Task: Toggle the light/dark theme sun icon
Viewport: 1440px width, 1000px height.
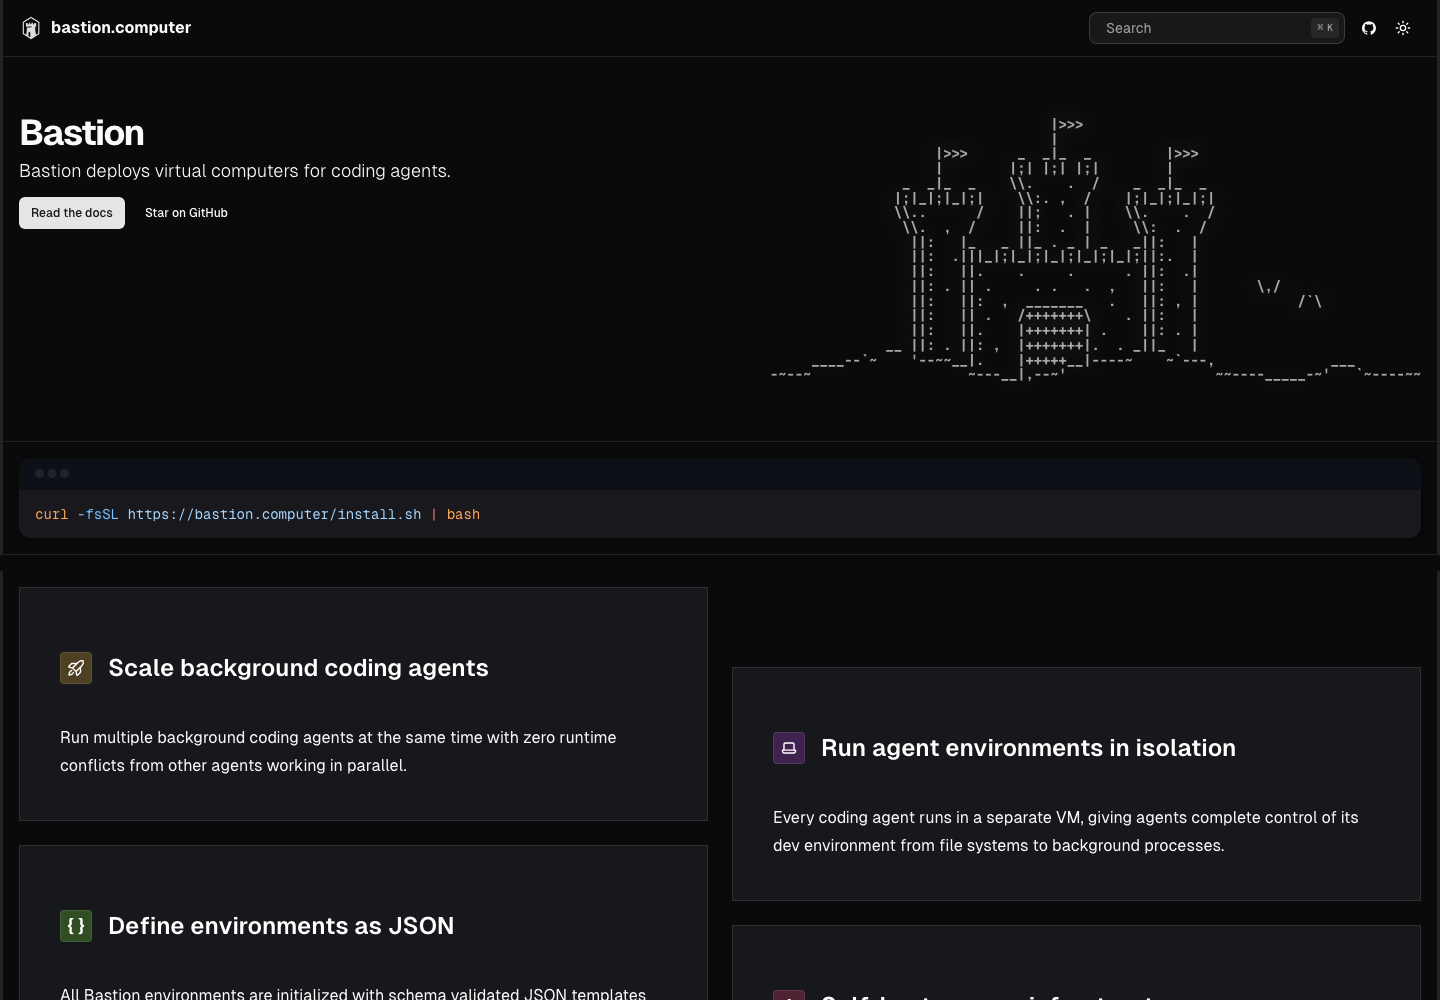Action: click(x=1403, y=28)
